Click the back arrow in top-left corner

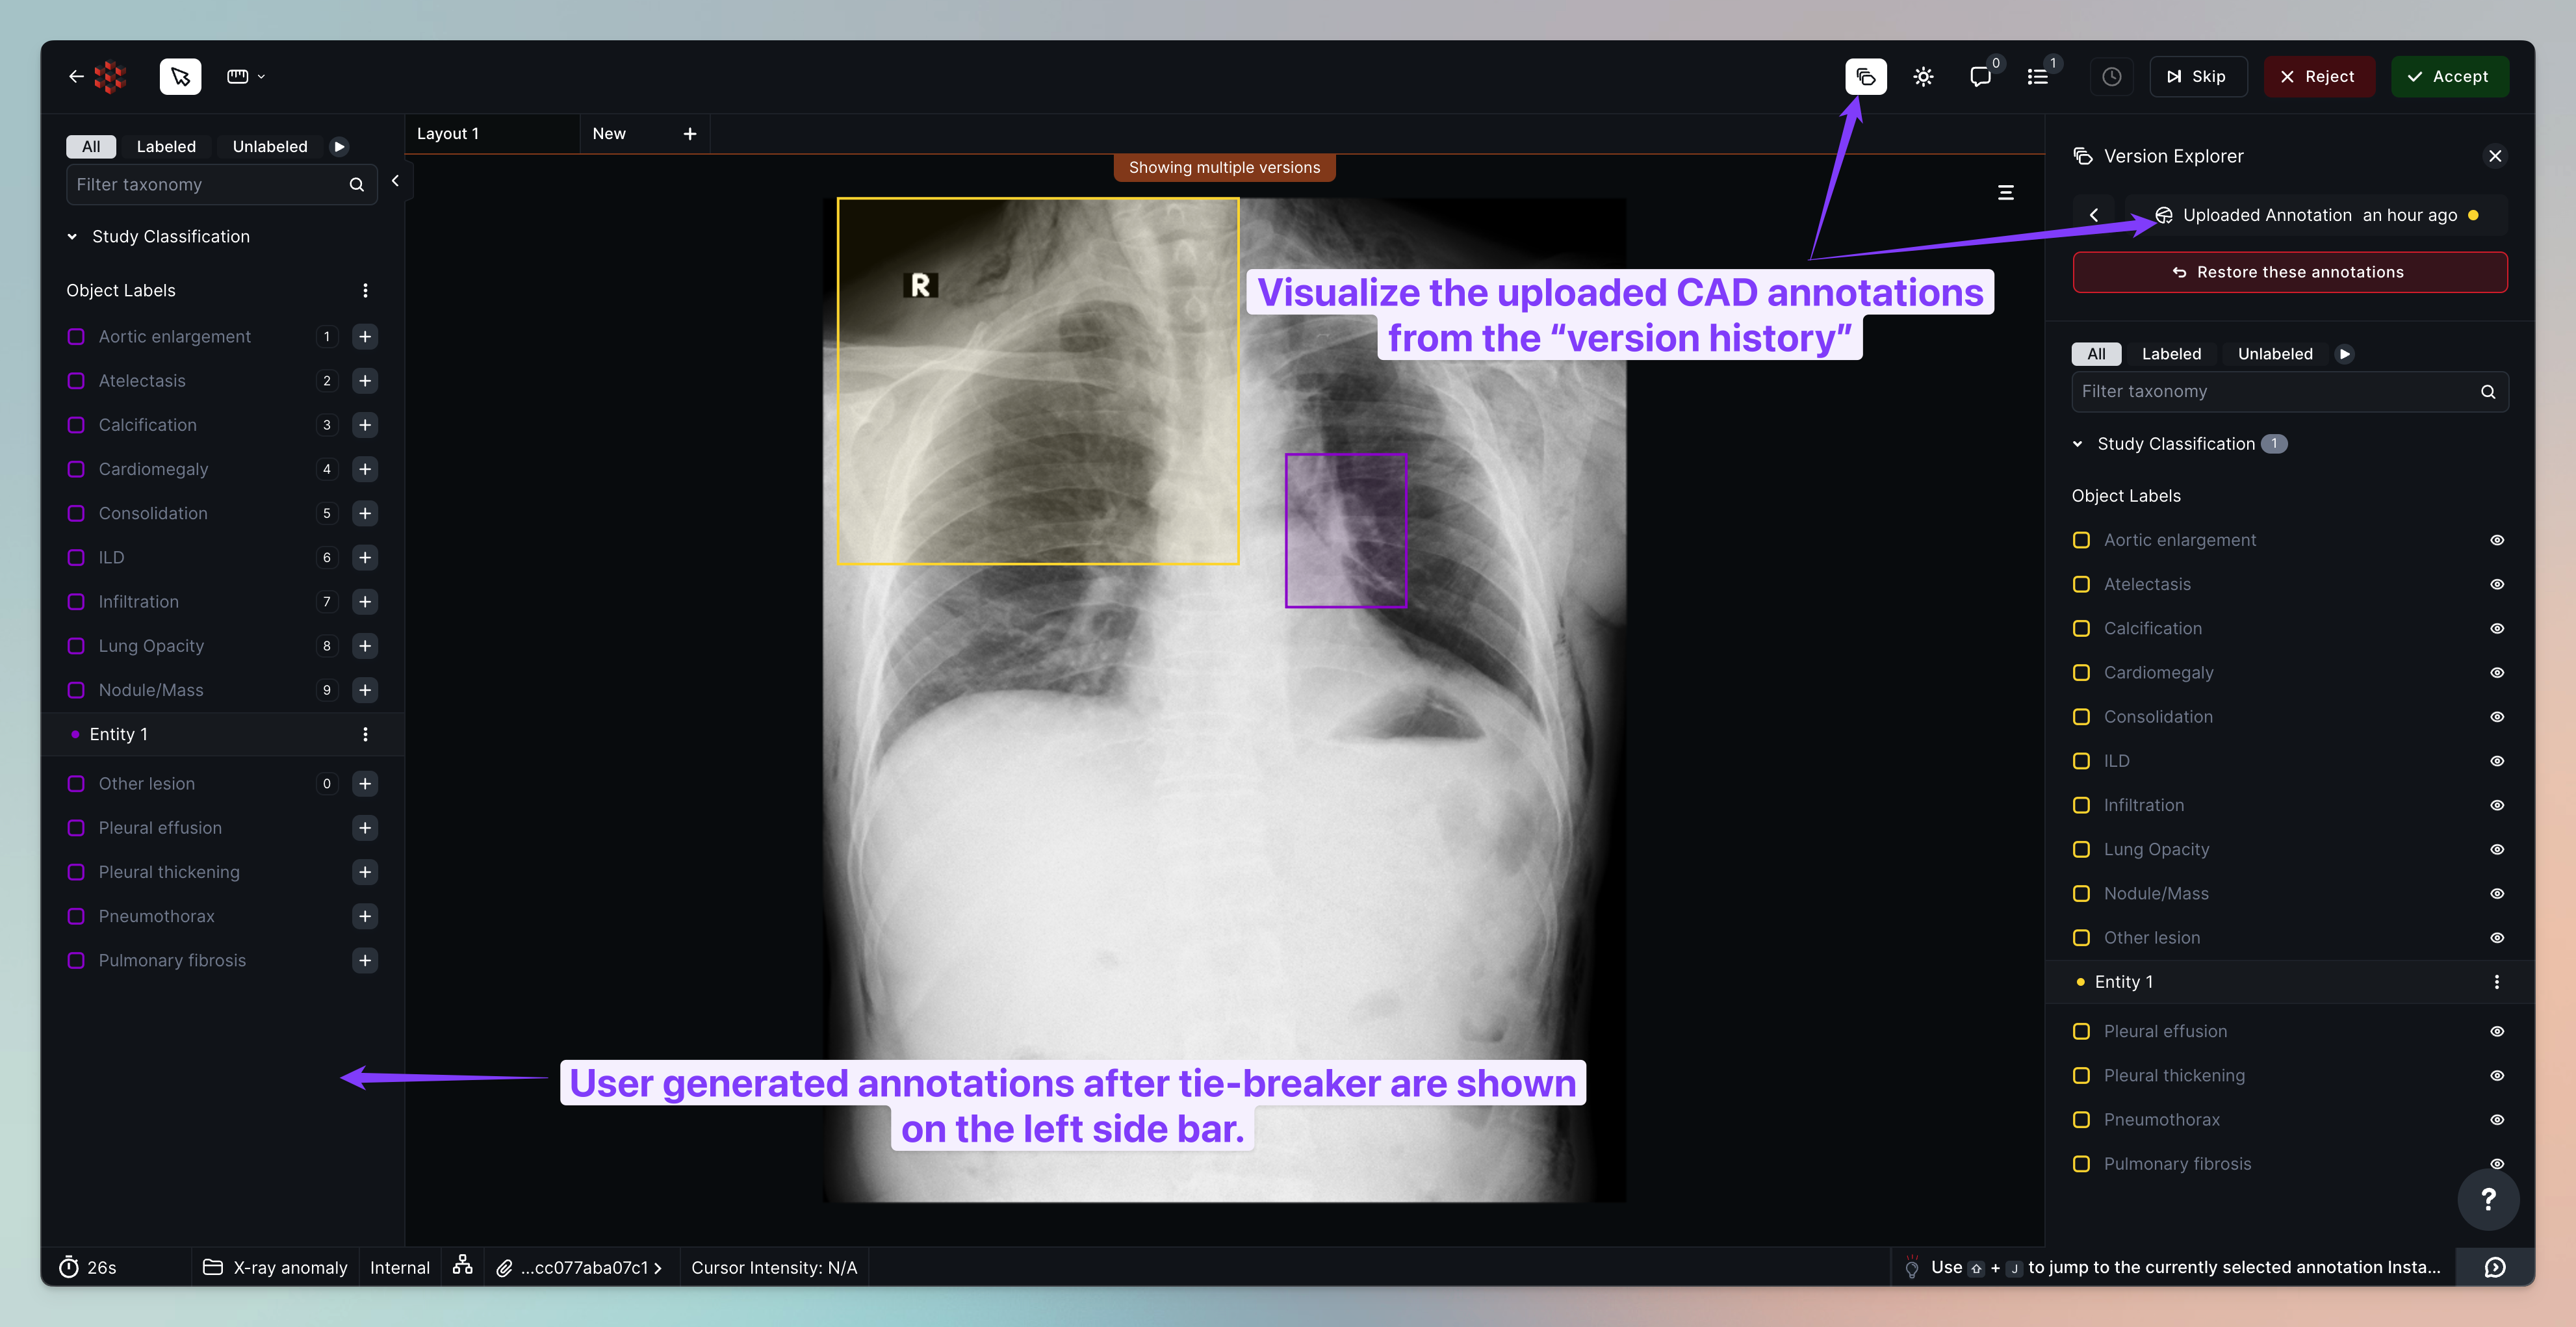pyautogui.click(x=76, y=76)
